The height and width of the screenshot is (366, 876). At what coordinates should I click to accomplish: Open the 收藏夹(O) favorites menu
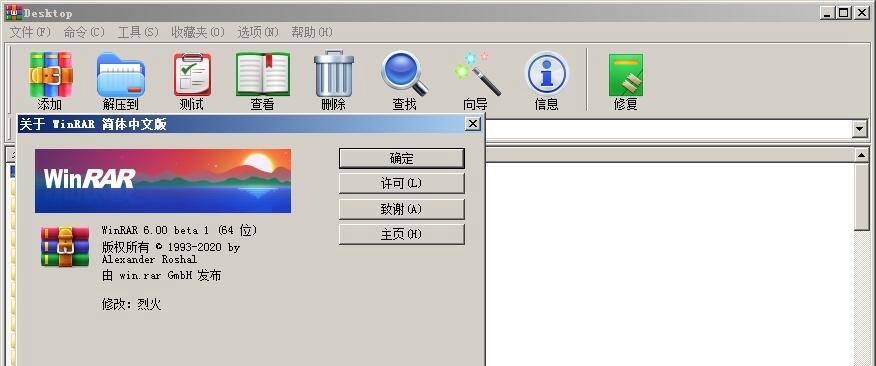198,32
